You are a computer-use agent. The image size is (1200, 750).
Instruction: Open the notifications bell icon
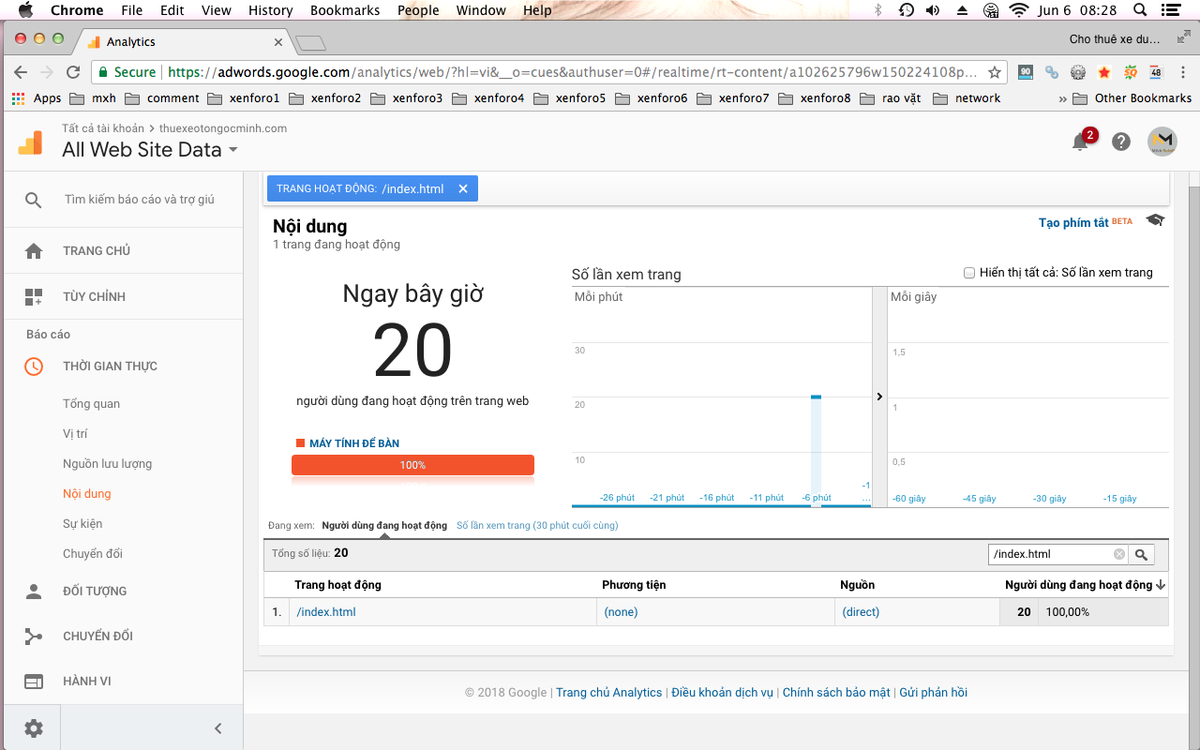point(1080,142)
